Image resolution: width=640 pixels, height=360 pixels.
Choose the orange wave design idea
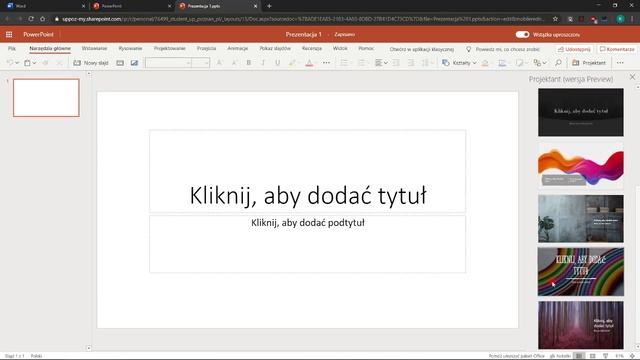pyautogui.click(x=580, y=165)
